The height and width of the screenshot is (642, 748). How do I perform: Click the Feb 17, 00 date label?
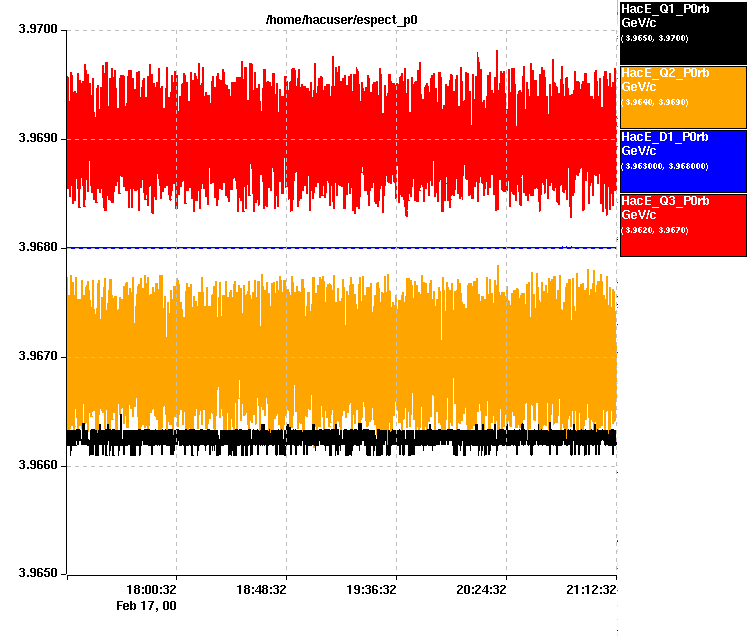[147, 606]
